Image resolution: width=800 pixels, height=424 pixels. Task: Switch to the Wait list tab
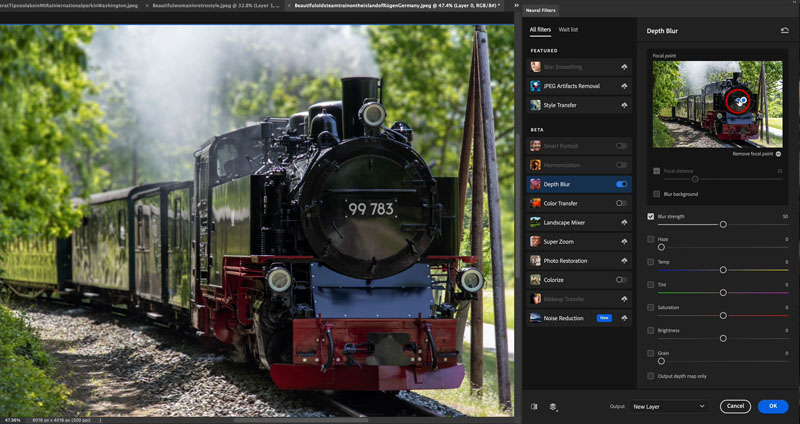[568, 30]
